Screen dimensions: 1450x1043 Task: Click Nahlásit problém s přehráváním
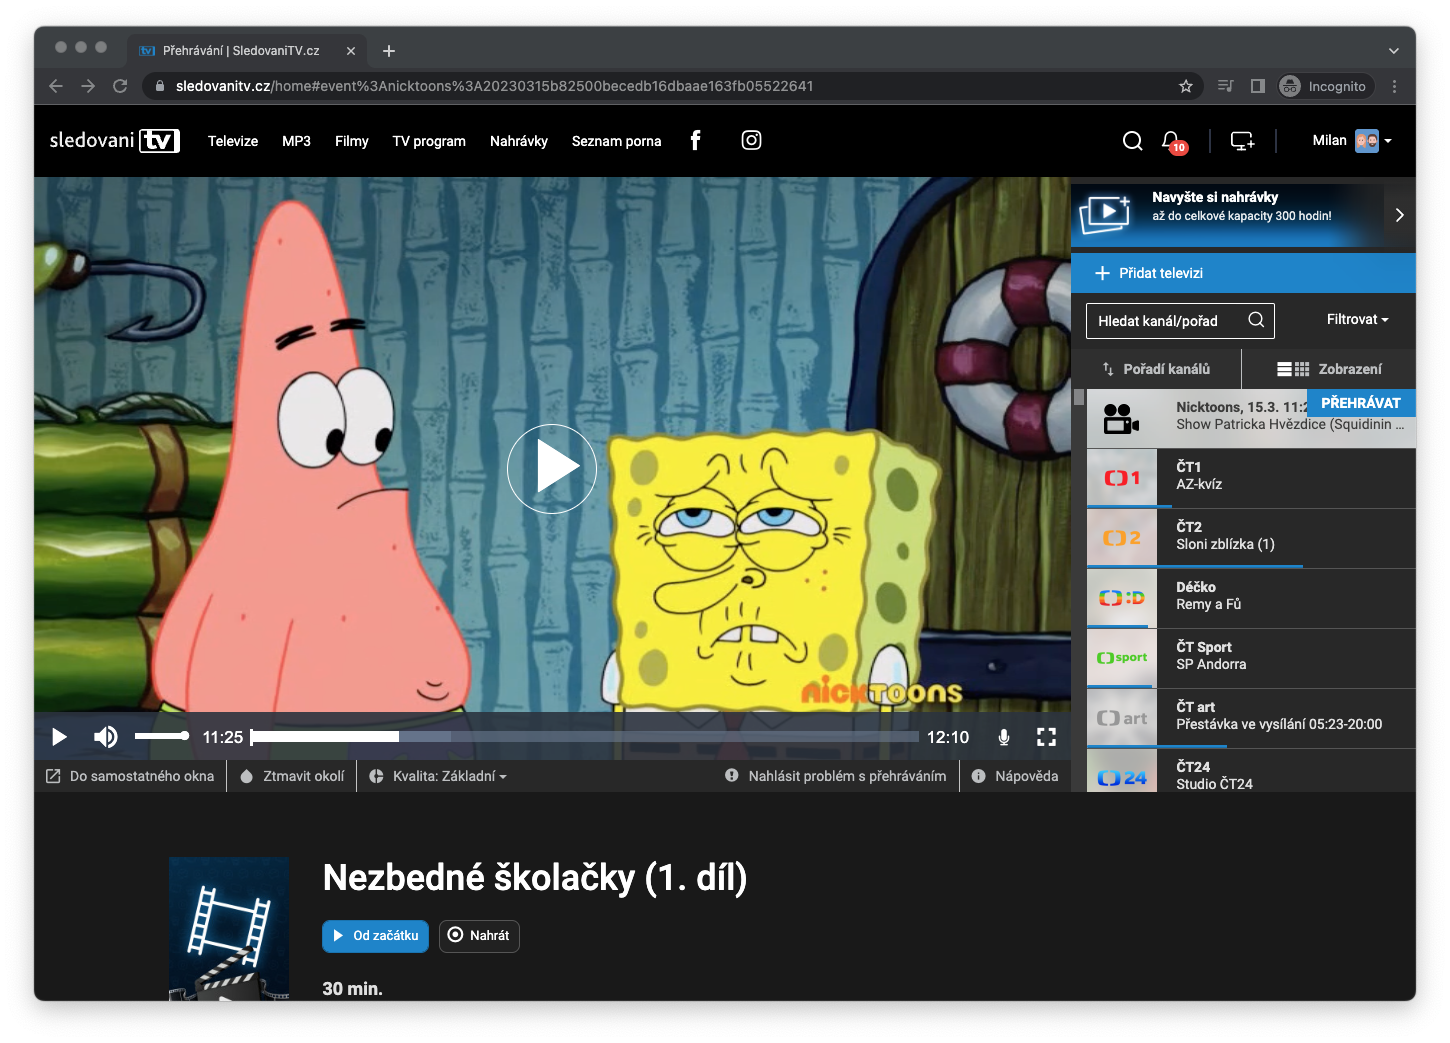point(835,776)
